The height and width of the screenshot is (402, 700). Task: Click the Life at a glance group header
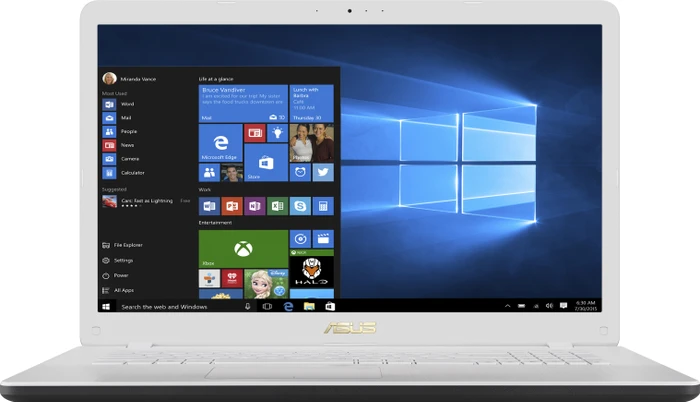(216, 79)
